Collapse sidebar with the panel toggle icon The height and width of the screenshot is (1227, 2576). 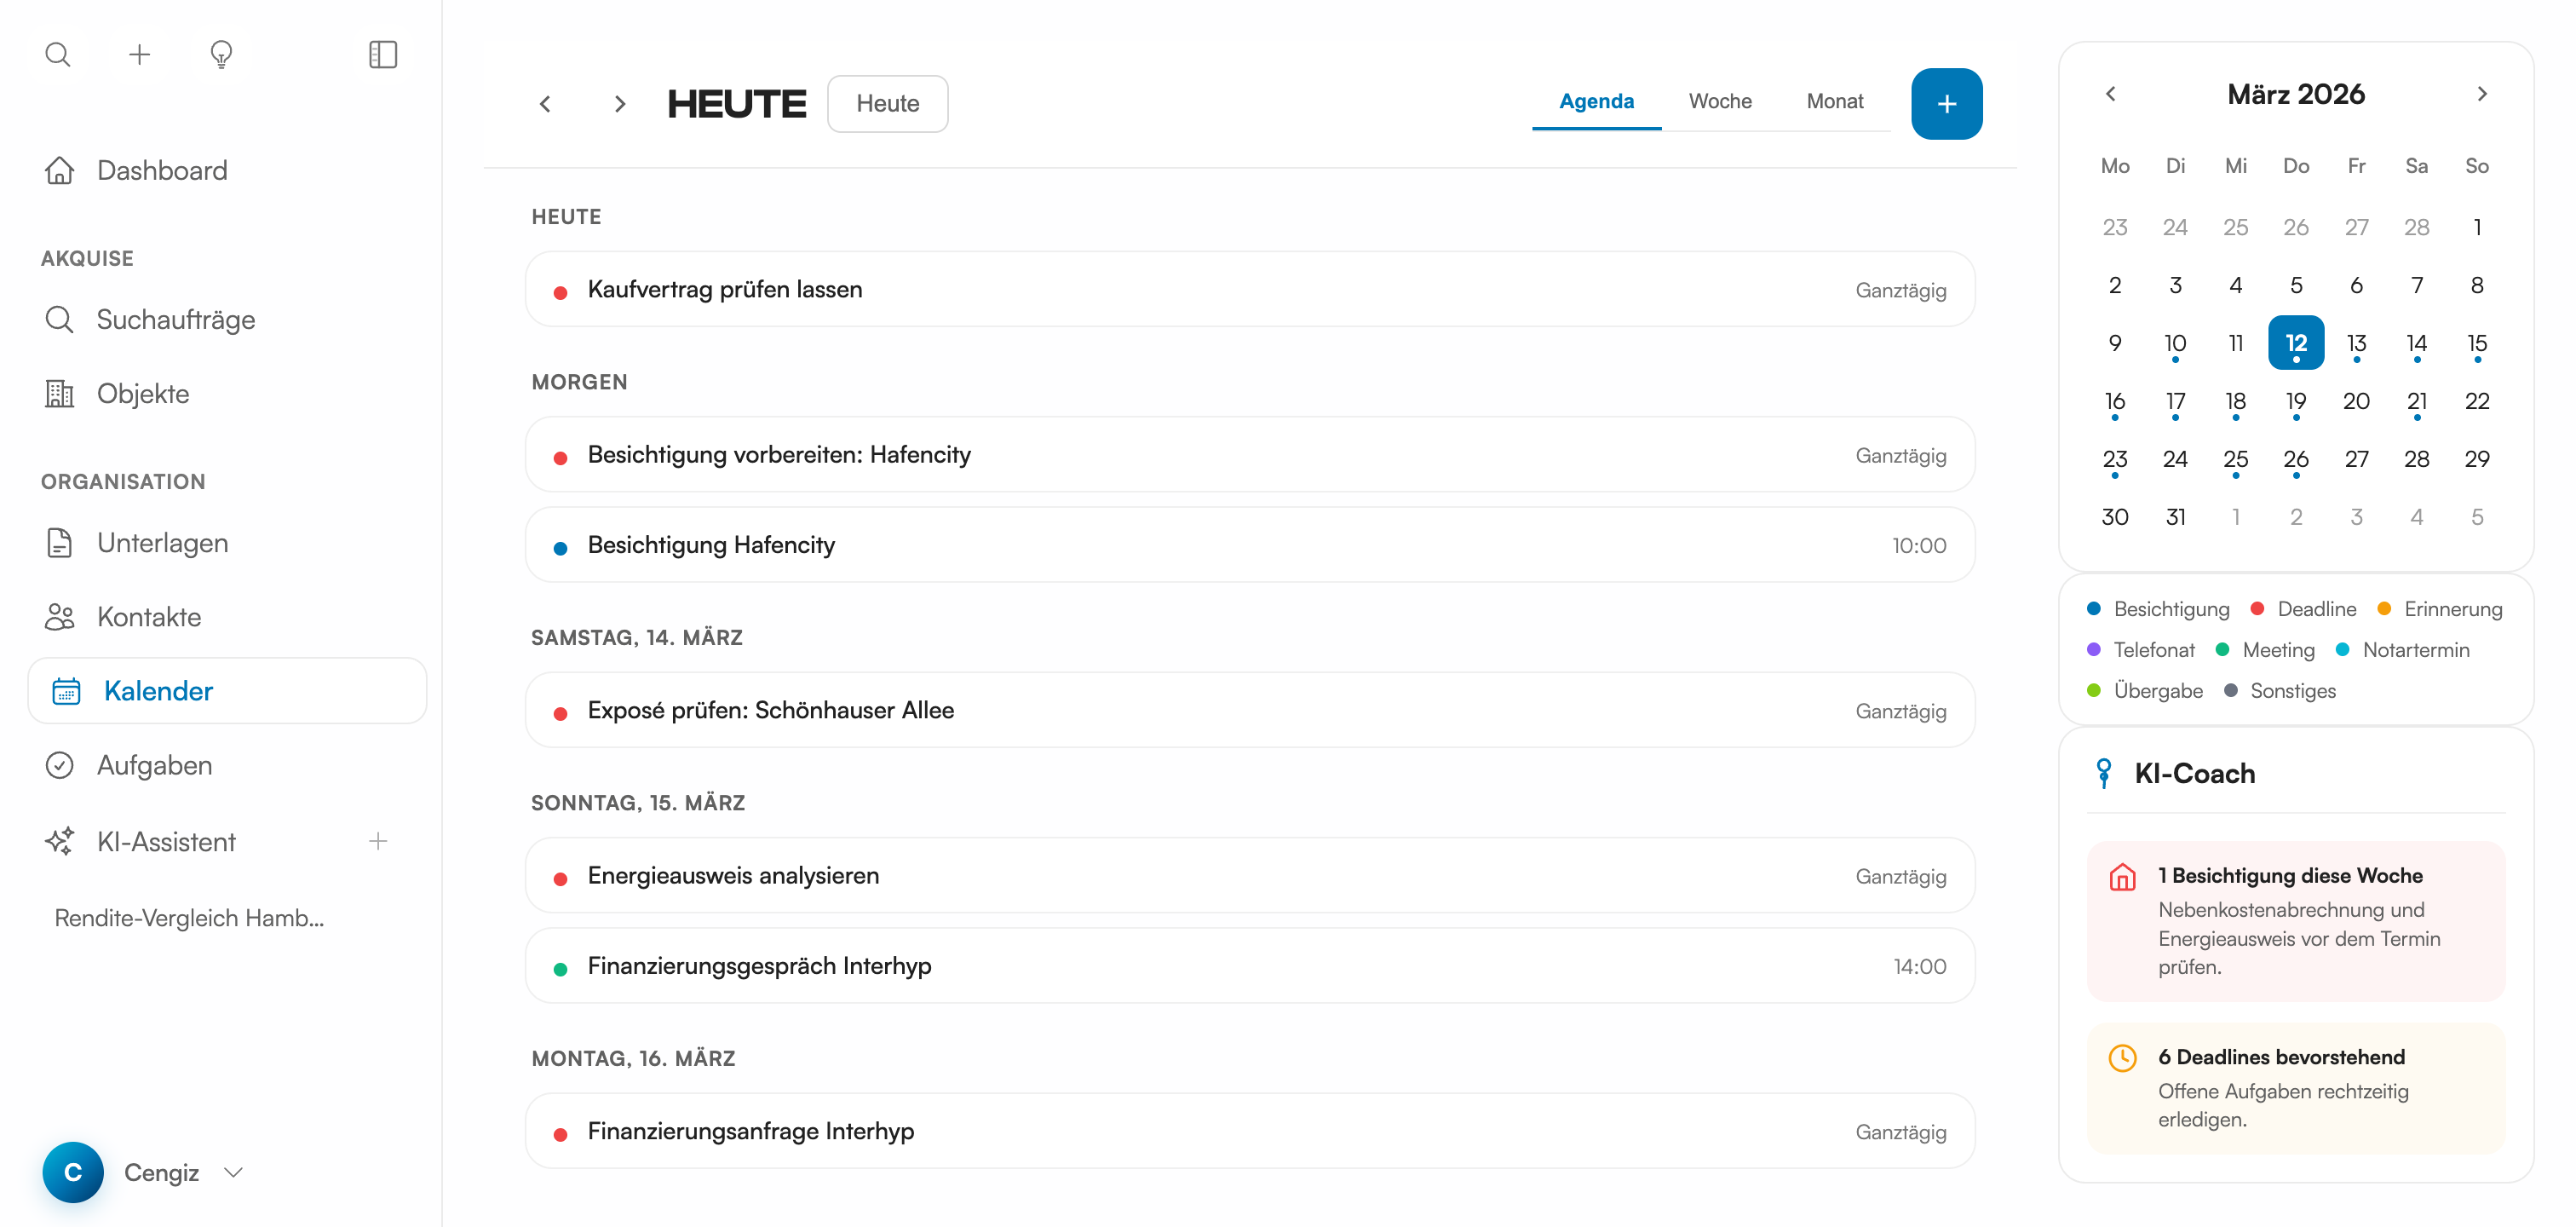click(x=383, y=54)
